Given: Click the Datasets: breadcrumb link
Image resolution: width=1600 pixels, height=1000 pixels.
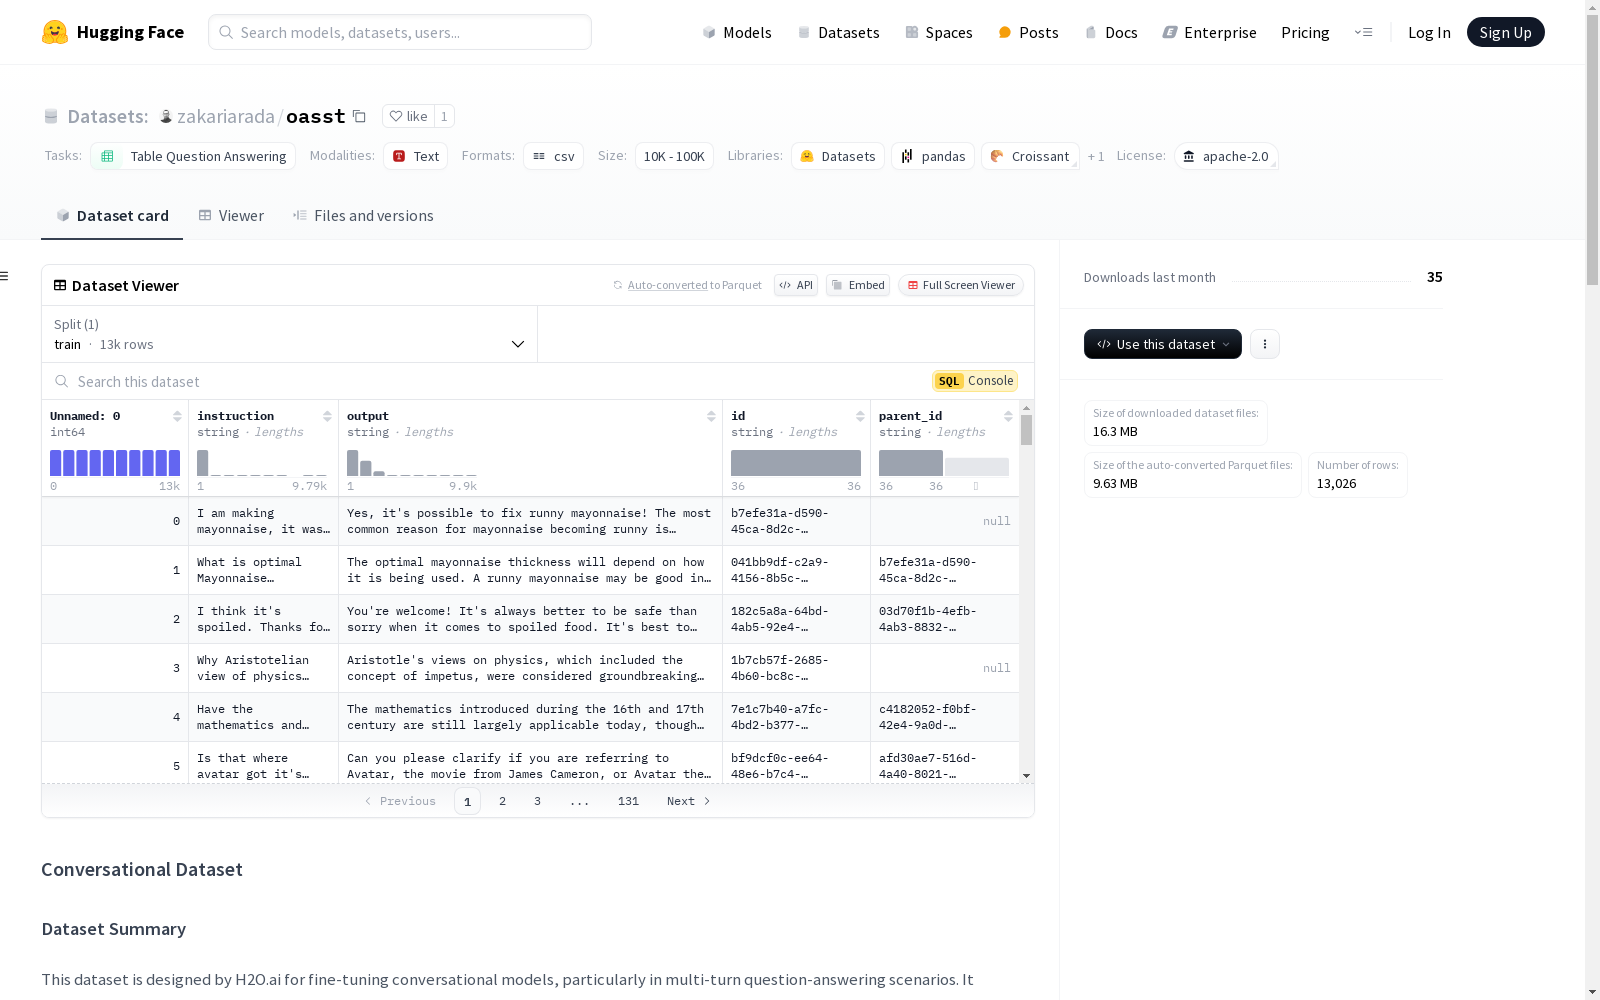Looking at the screenshot, I should [x=107, y=116].
